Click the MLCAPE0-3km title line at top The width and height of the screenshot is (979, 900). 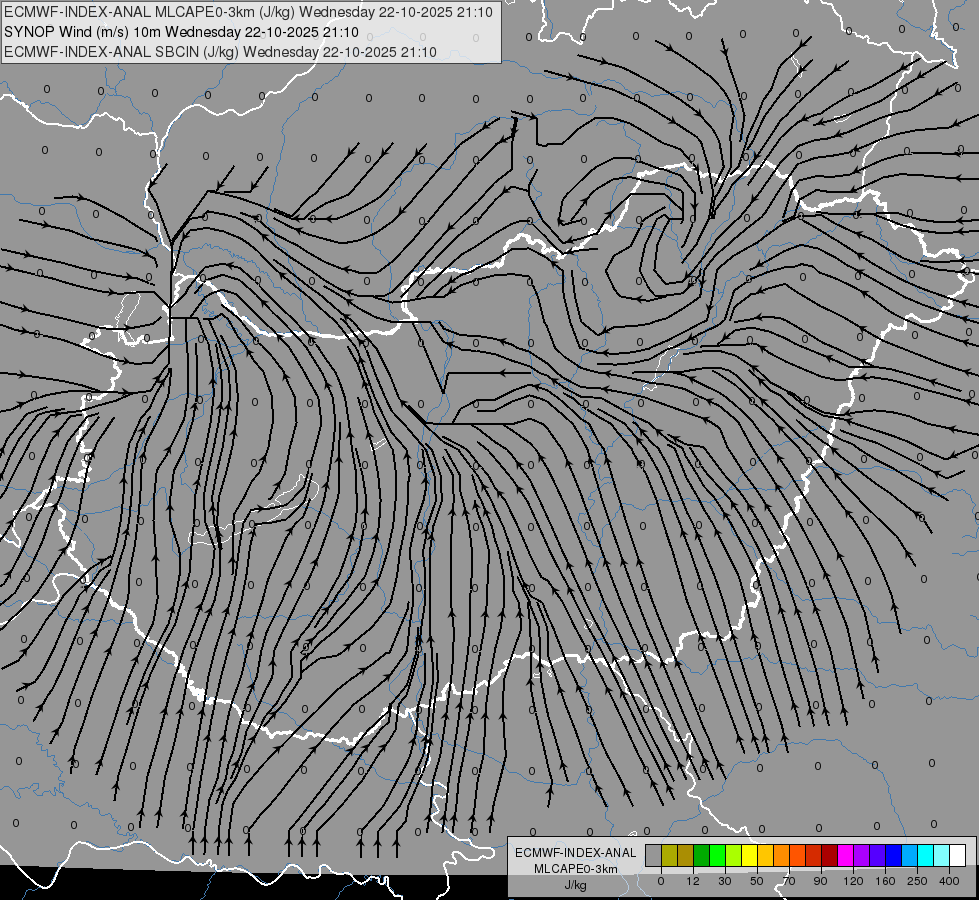pyautogui.click(x=248, y=12)
